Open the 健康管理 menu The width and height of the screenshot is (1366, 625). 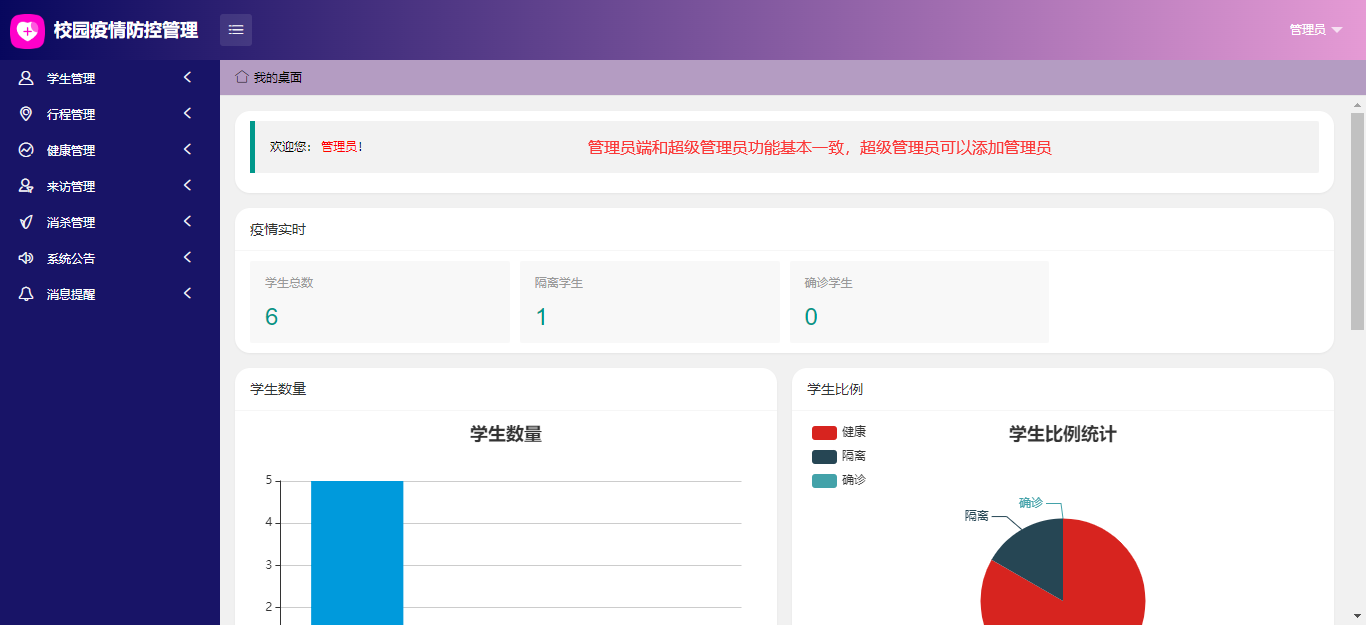pos(110,150)
